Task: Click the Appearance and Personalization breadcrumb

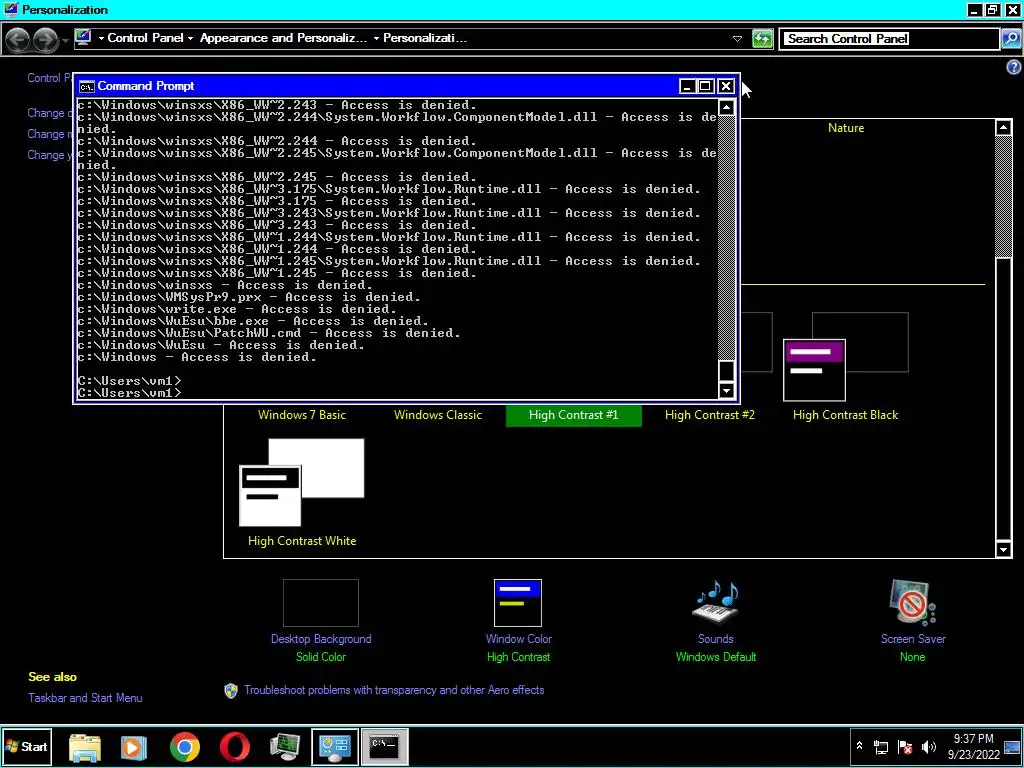Action: (x=283, y=38)
